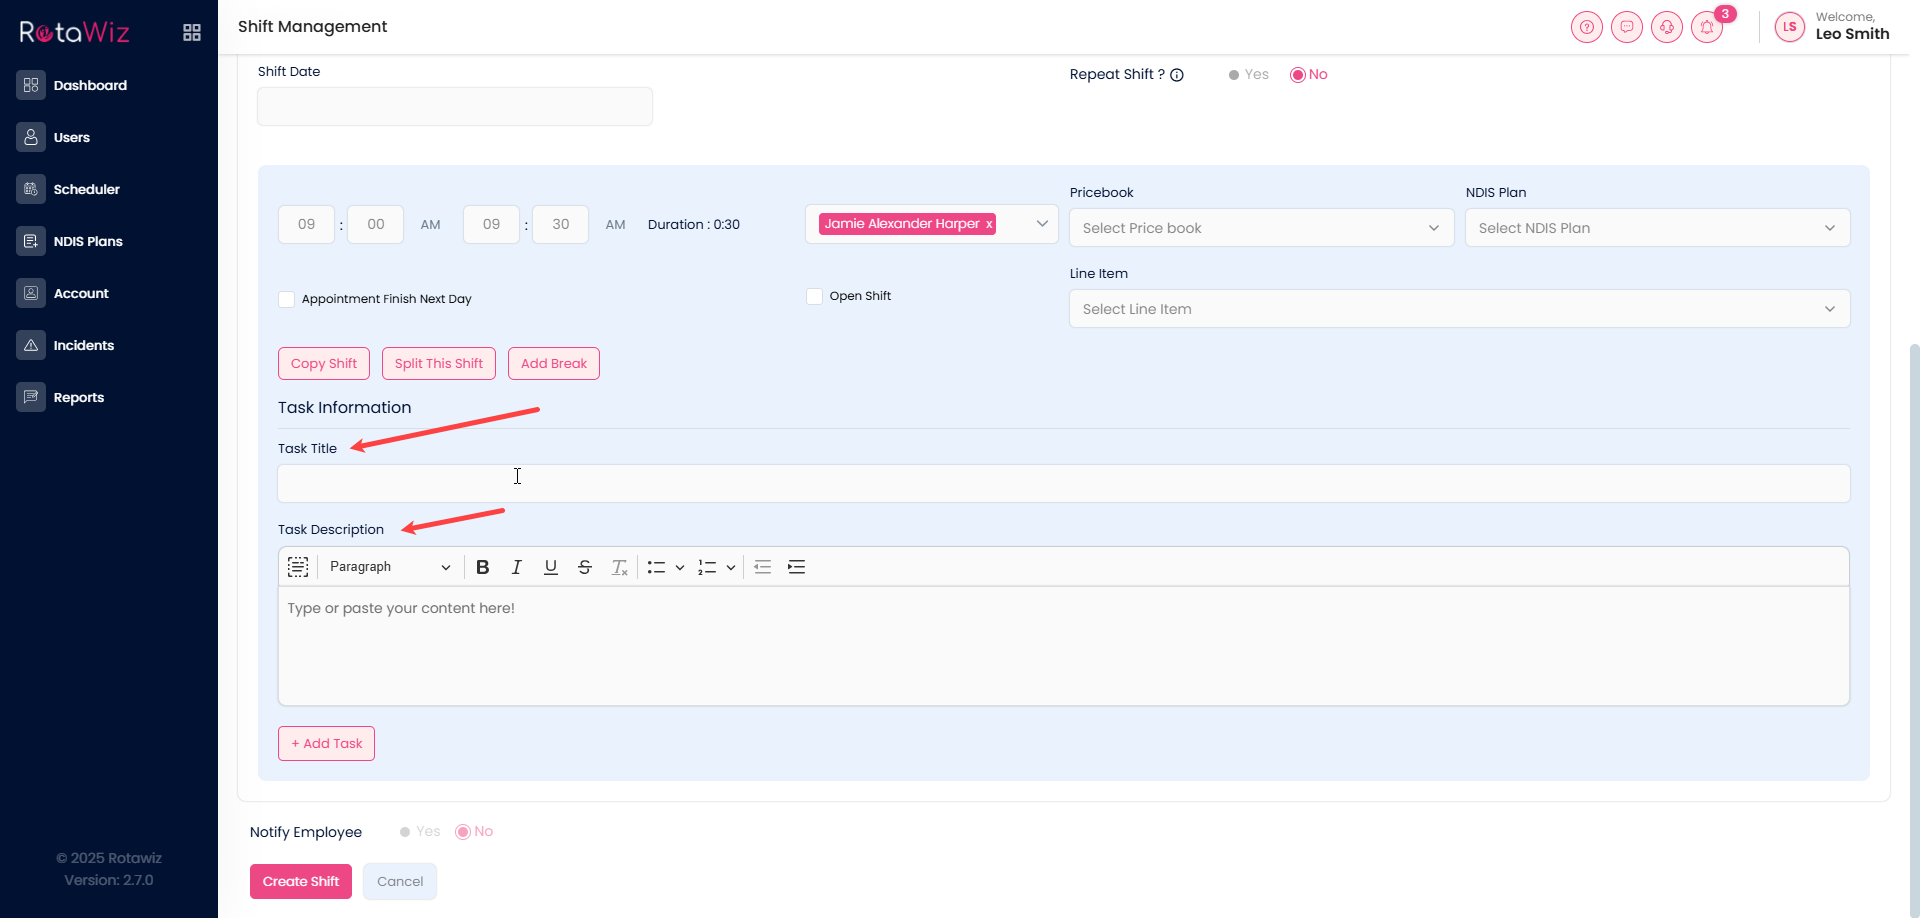Image resolution: width=1920 pixels, height=918 pixels.
Task: Click the Create Shift button
Action: (x=300, y=881)
